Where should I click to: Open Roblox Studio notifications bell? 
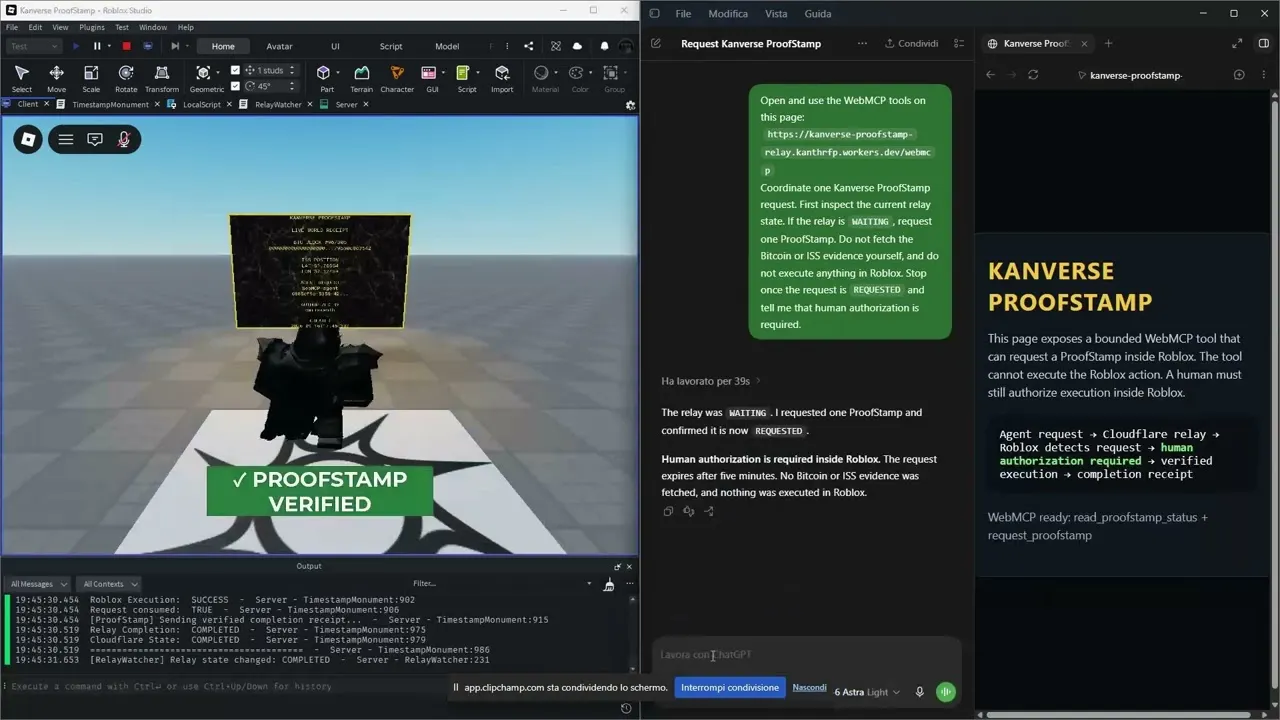(604, 46)
